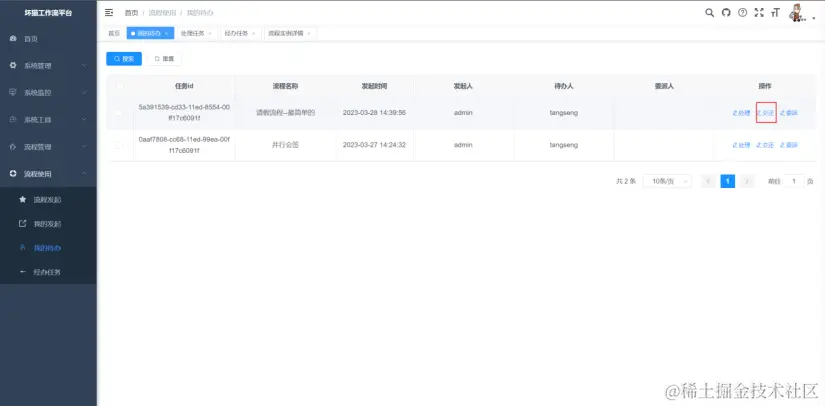The width and height of the screenshot is (825, 407).
Task: Click the 首页 dashboard icon in sidebar
Action: tap(13, 39)
